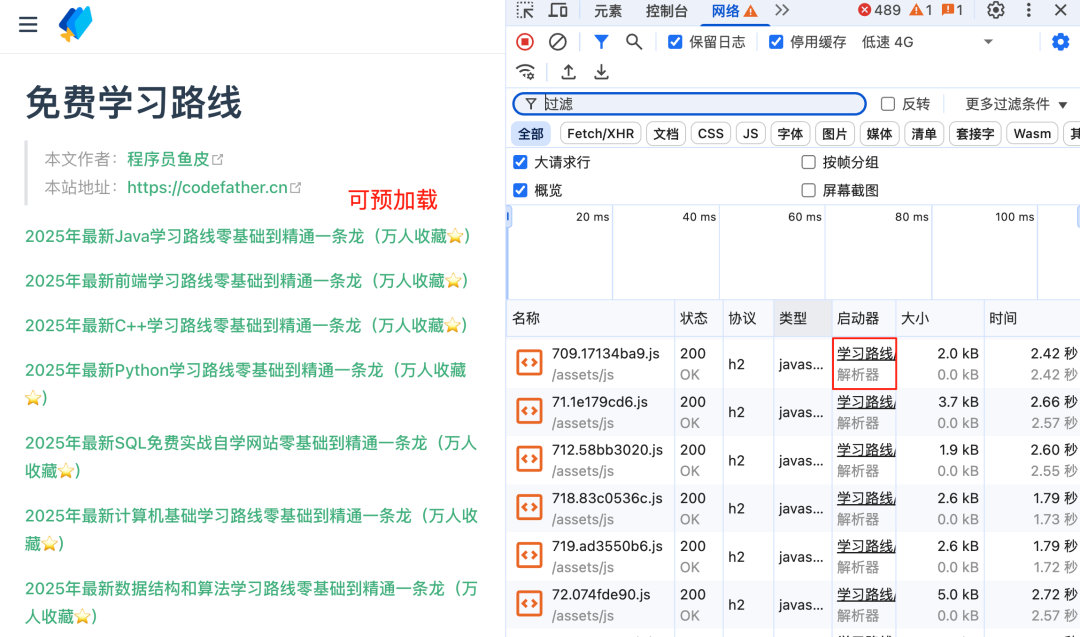The image size is (1080, 637).
Task: Open the network panel search
Action: tap(634, 42)
